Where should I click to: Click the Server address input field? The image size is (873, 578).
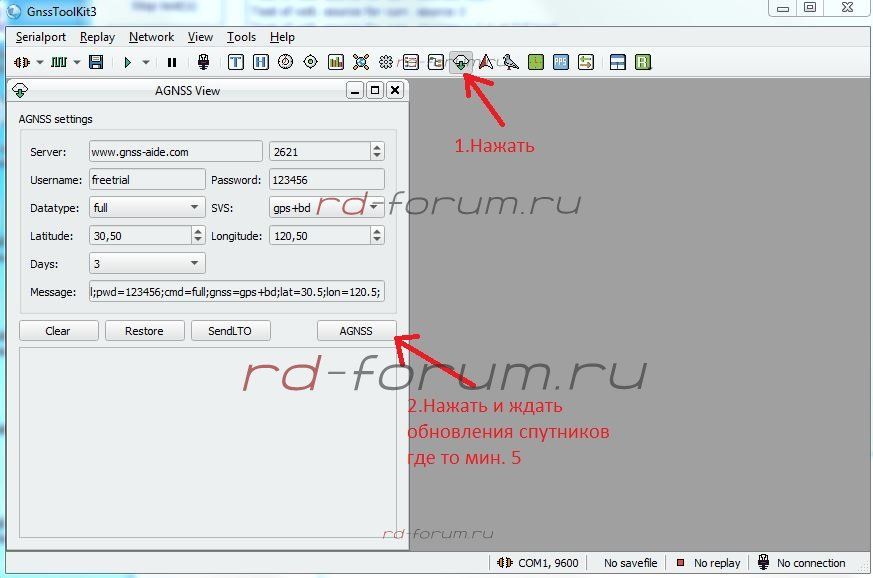click(x=175, y=152)
